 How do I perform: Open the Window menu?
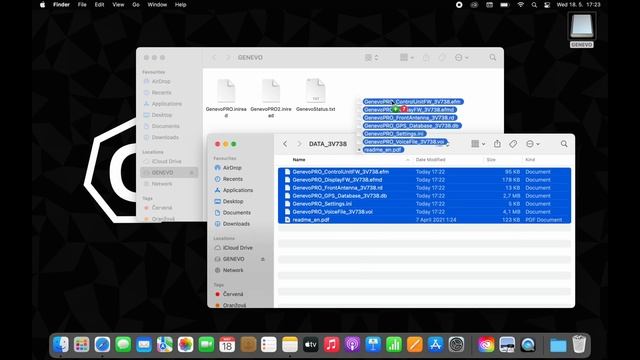click(x=157, y=5)
